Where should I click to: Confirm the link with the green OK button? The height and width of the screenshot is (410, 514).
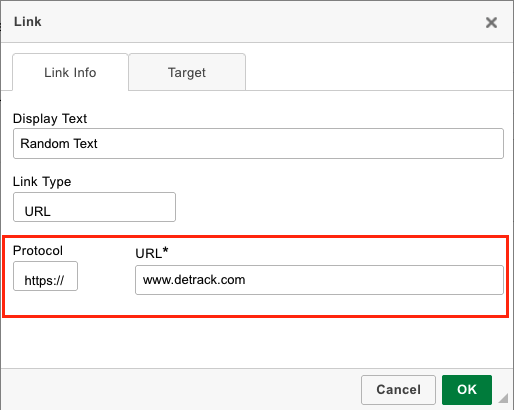tap(467, 390)
